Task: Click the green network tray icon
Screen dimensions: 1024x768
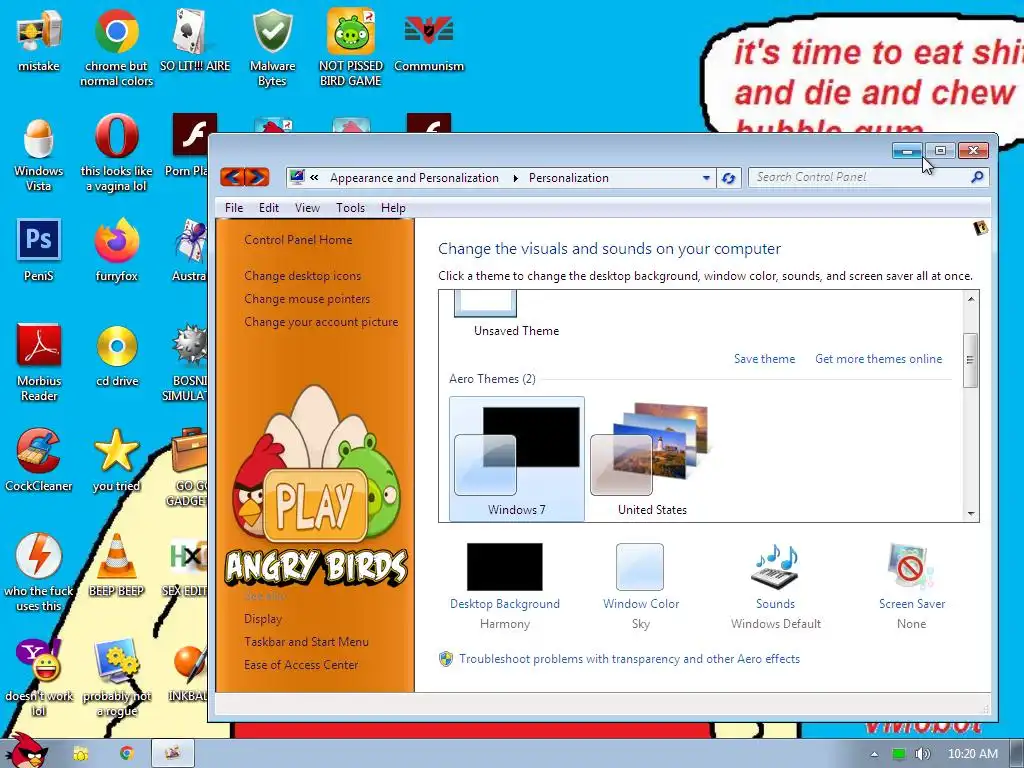Action: [899, 754]
